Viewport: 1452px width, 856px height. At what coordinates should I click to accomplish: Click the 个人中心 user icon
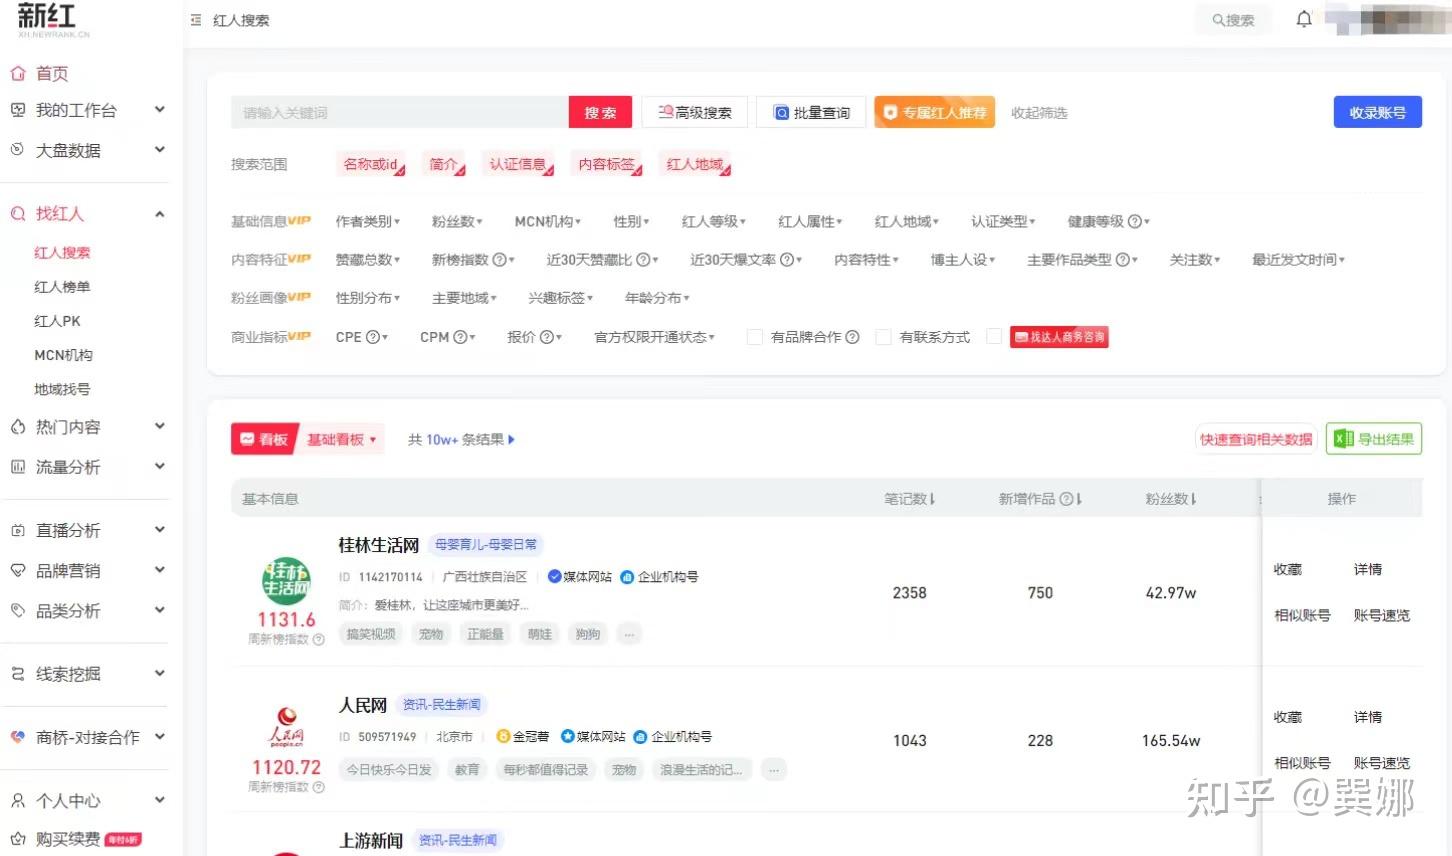coord(17,800)
